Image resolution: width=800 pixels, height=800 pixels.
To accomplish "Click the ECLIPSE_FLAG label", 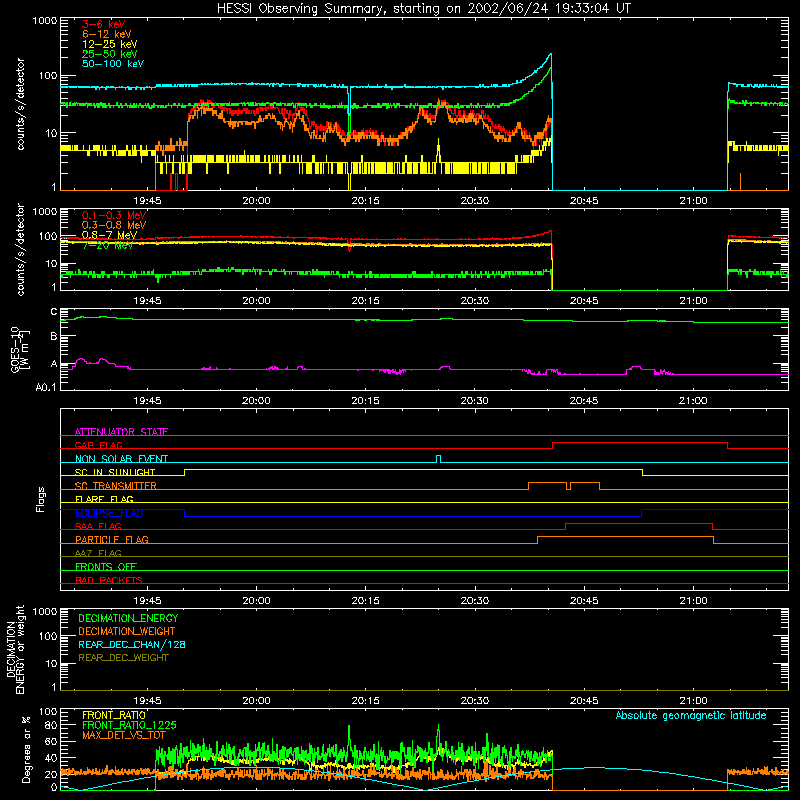I will point(109,513).
